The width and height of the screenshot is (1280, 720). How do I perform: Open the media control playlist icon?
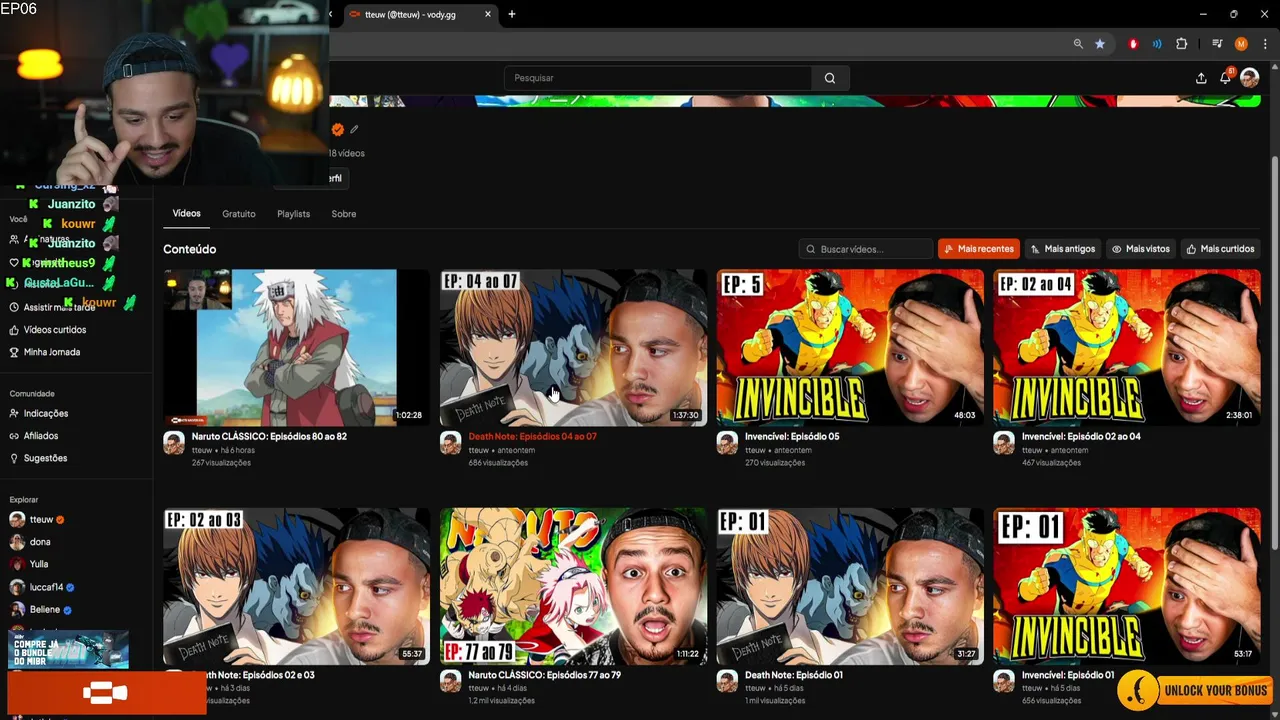1217,44
